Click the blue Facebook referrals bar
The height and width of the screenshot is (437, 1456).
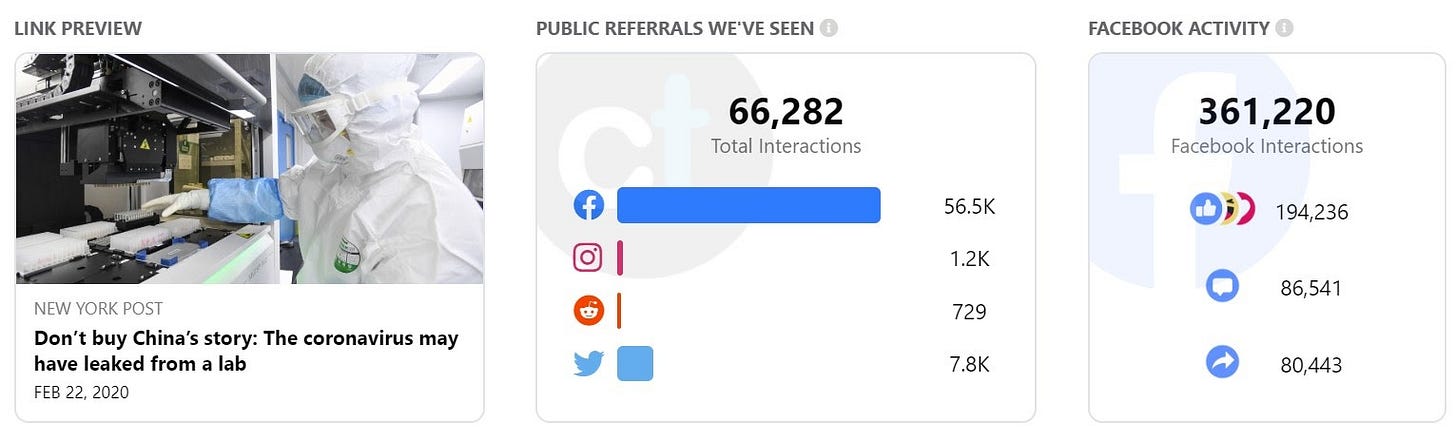pos(749,205)
